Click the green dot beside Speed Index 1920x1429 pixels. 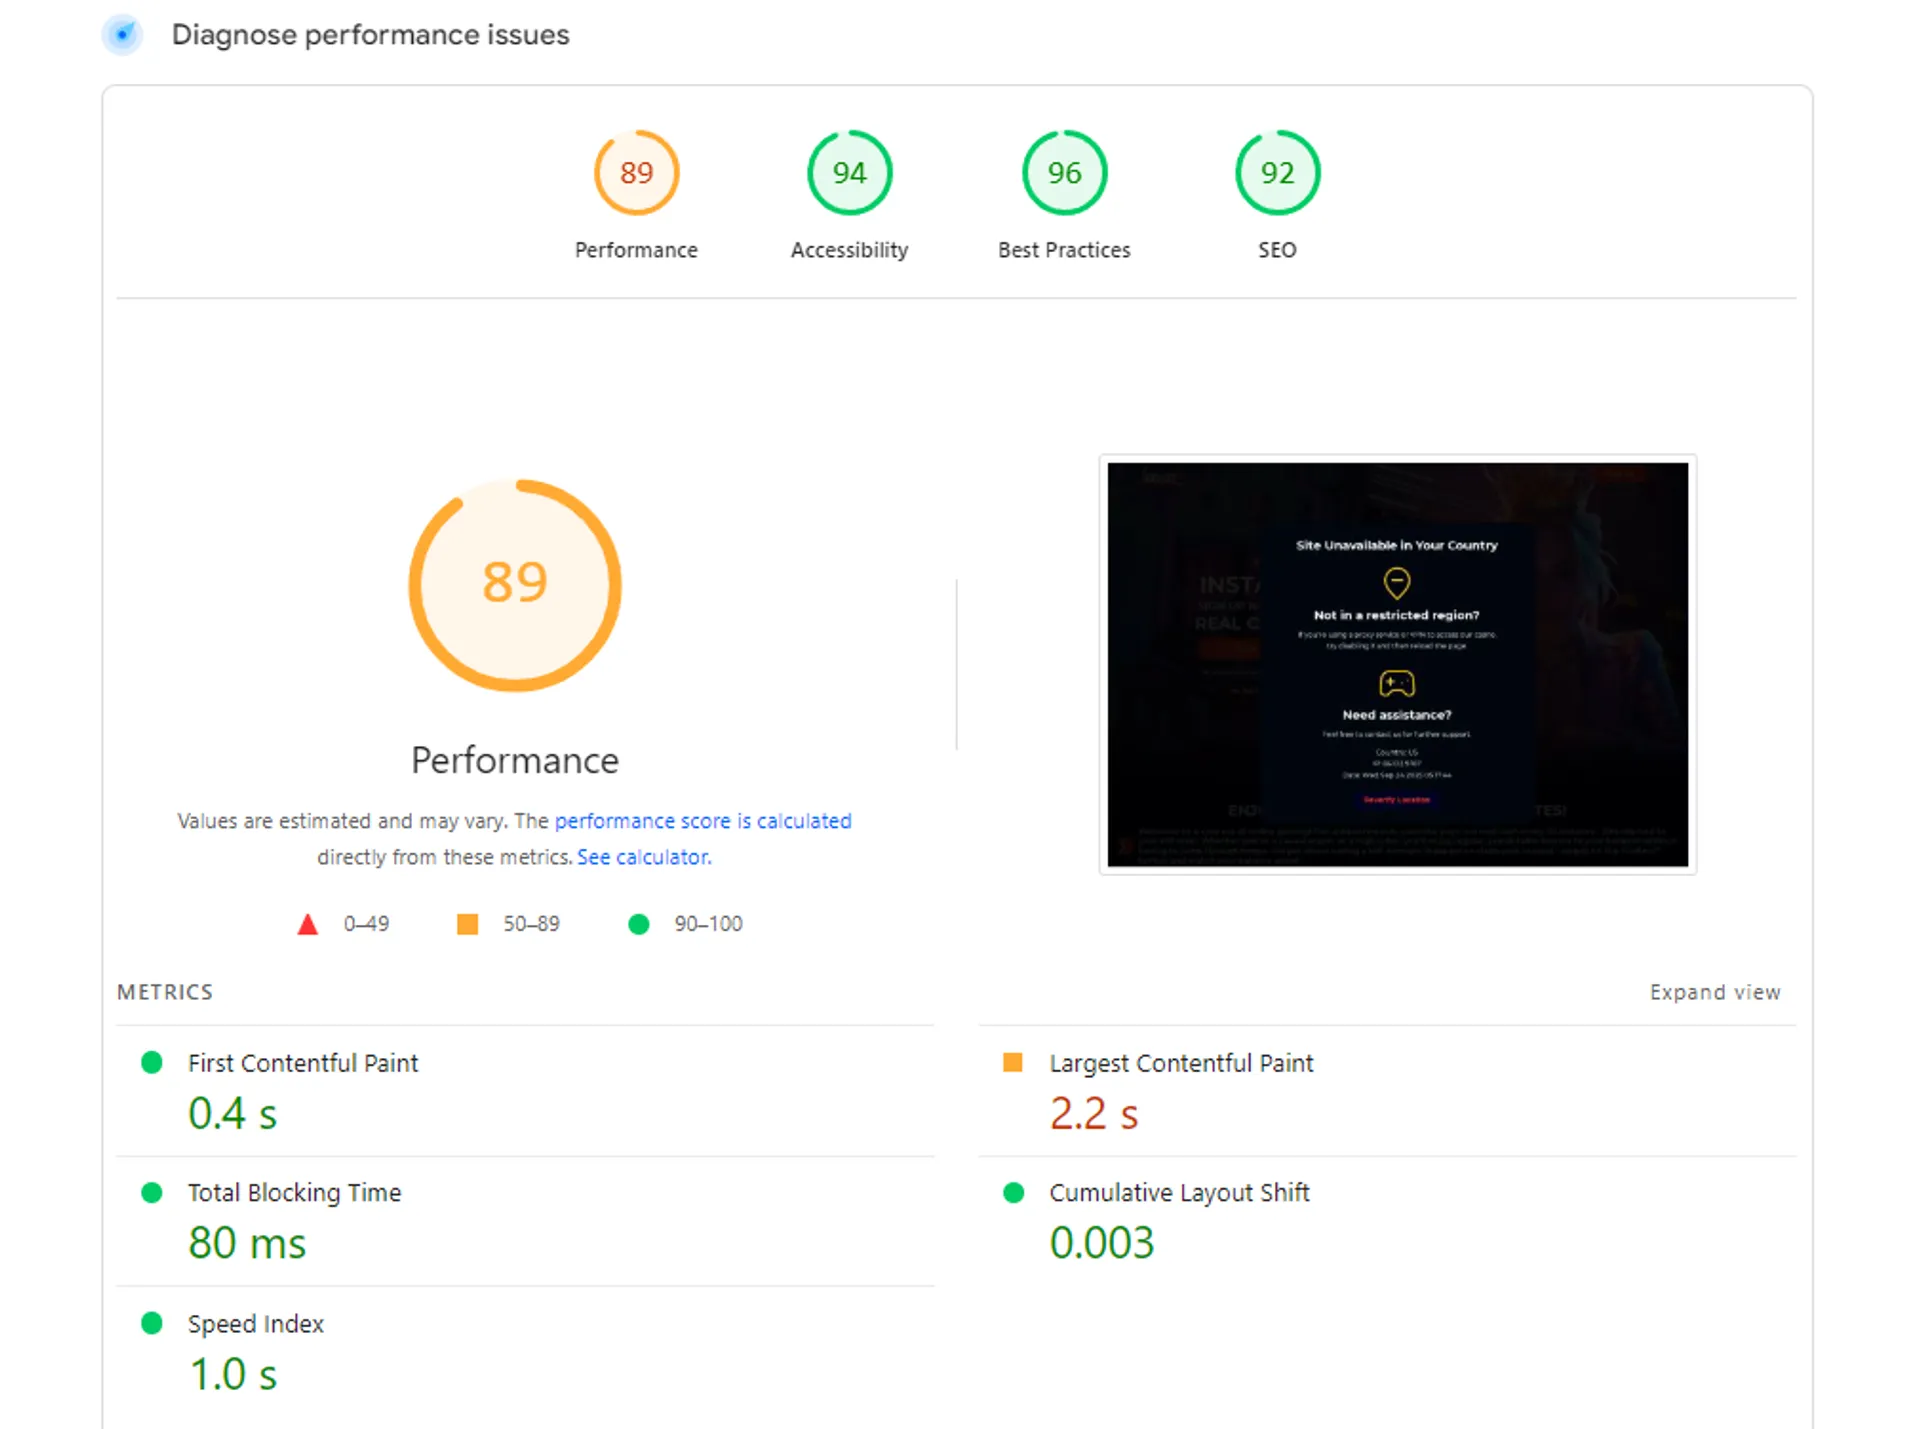(x=152, y=1322)
